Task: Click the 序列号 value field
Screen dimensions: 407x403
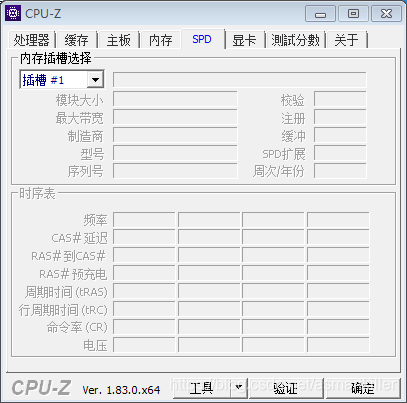Action: [175, 171]
